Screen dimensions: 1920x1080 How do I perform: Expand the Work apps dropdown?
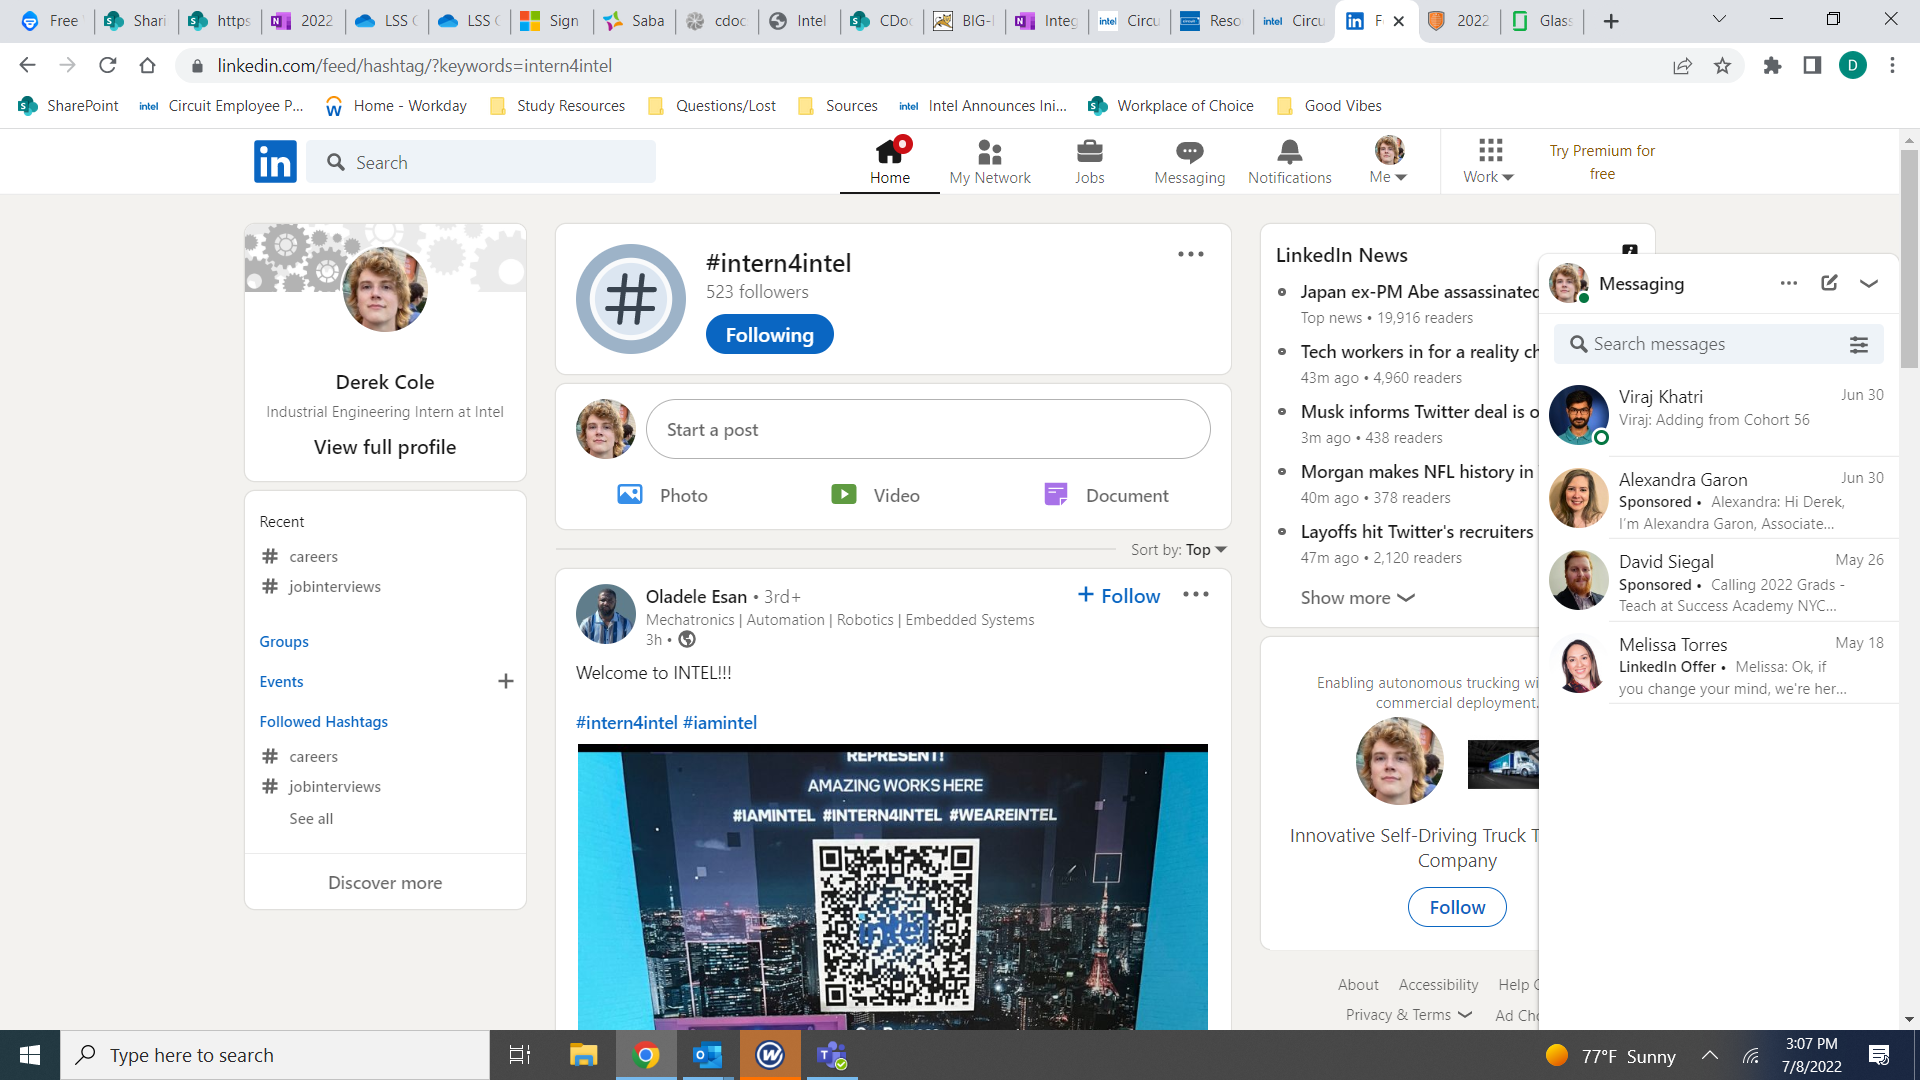pos(1489,161)
